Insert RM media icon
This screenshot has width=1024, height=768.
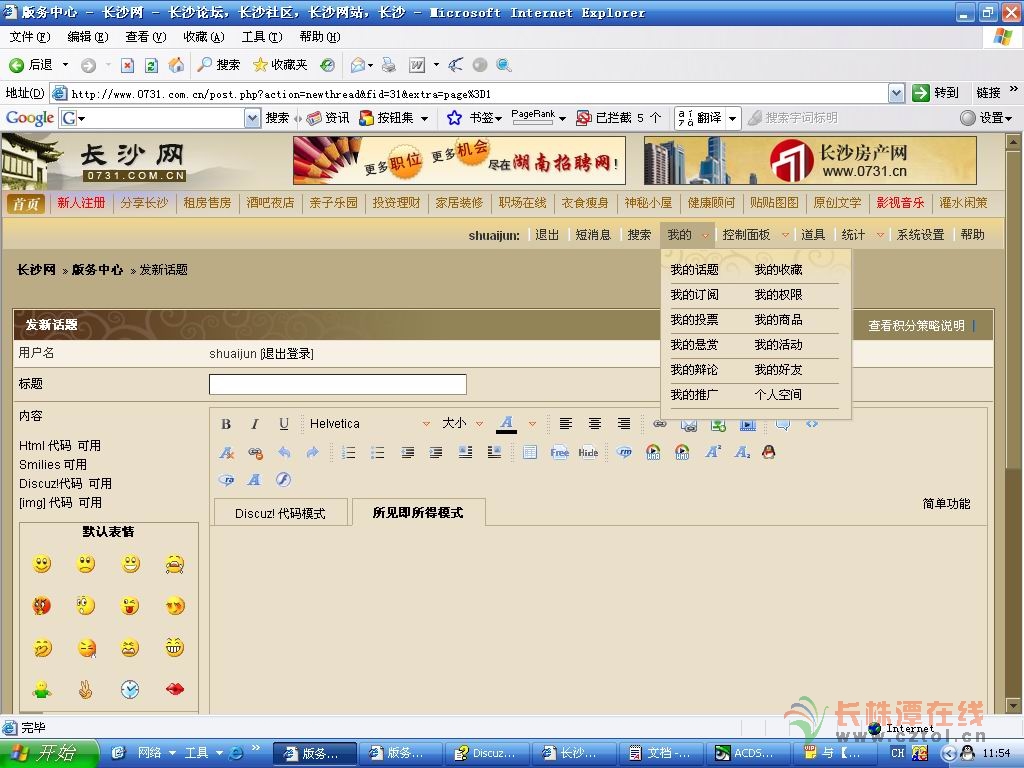(624, 453)
